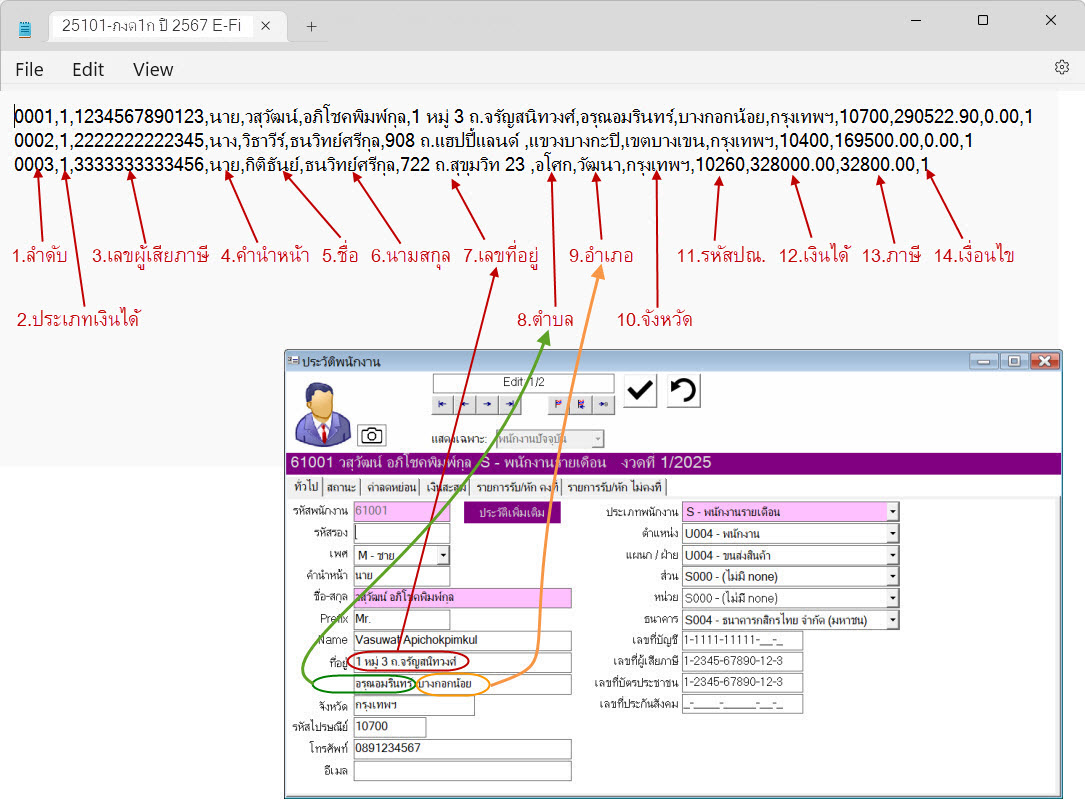Click the new tab plus button
The height and width of the screenshot is (801, 1085).
pos(310,28)
